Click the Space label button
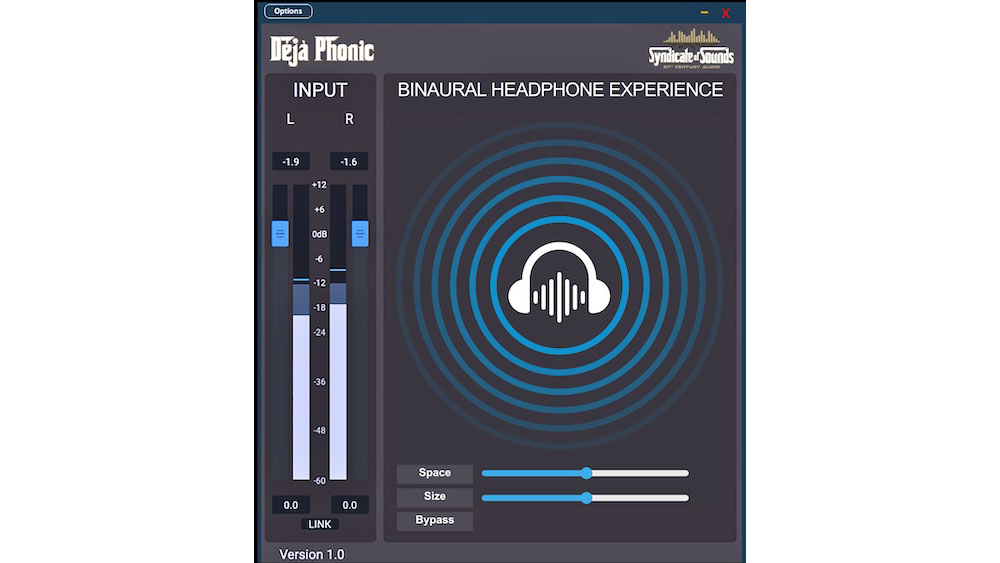The image size is (1000, 563). pyautogui.click(x=434, y=473)
